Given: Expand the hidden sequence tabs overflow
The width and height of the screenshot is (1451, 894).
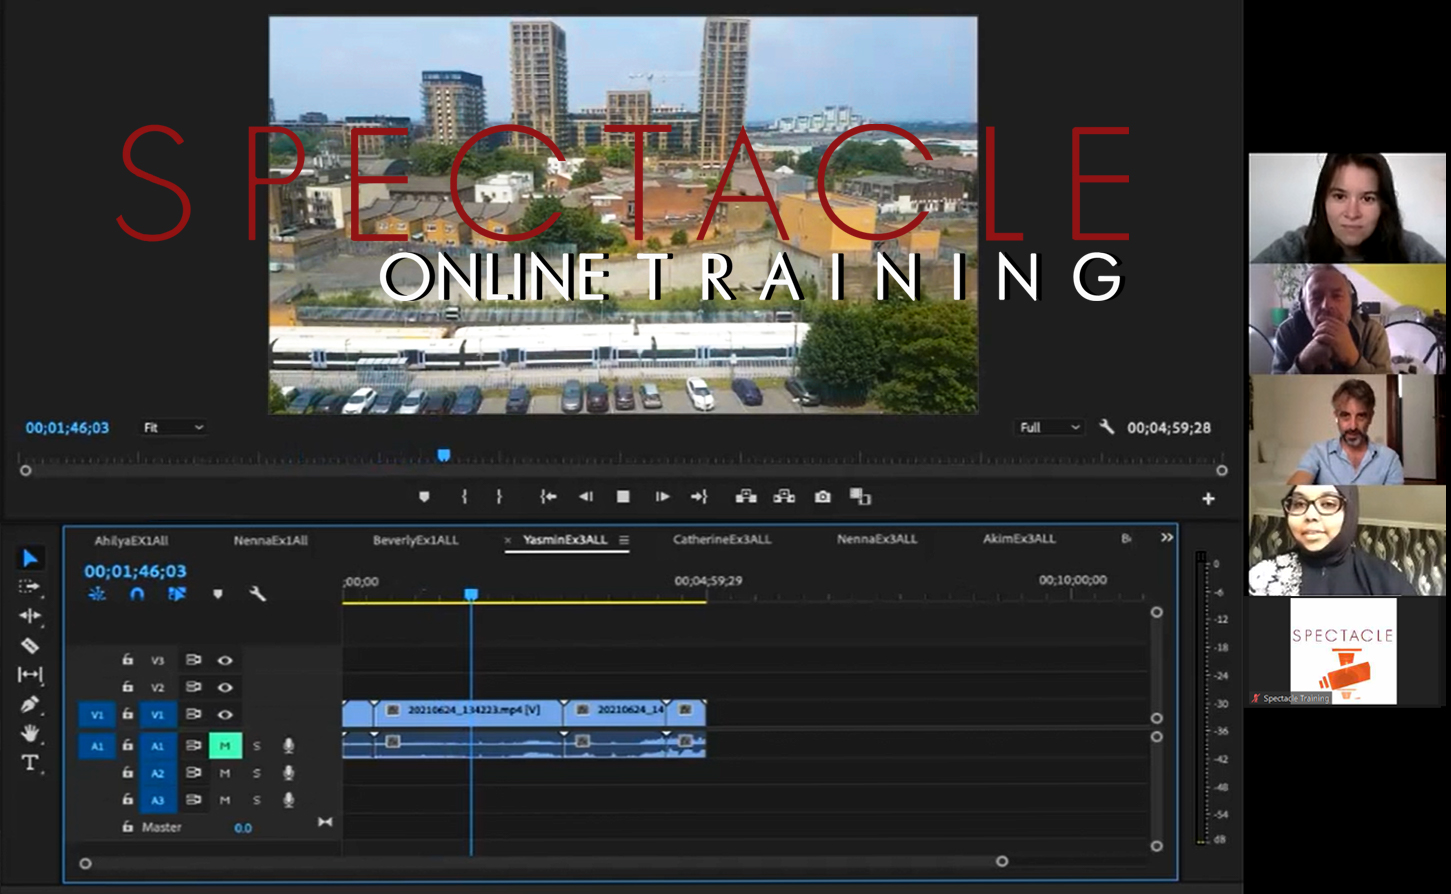Looking at the screenshot, I should coord(1166,538).
